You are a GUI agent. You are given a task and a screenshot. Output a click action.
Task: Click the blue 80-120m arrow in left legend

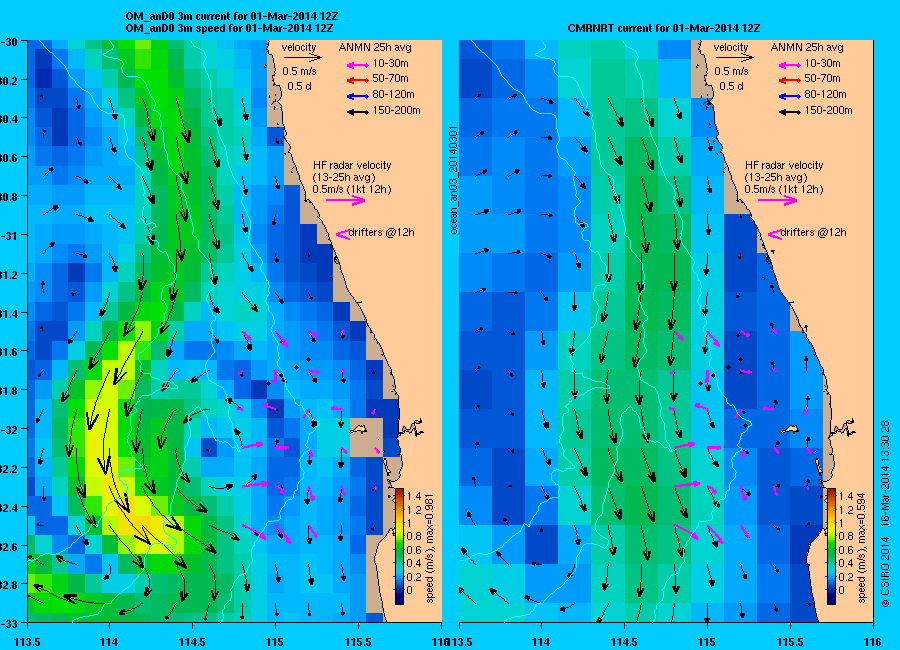pos(358,96)
